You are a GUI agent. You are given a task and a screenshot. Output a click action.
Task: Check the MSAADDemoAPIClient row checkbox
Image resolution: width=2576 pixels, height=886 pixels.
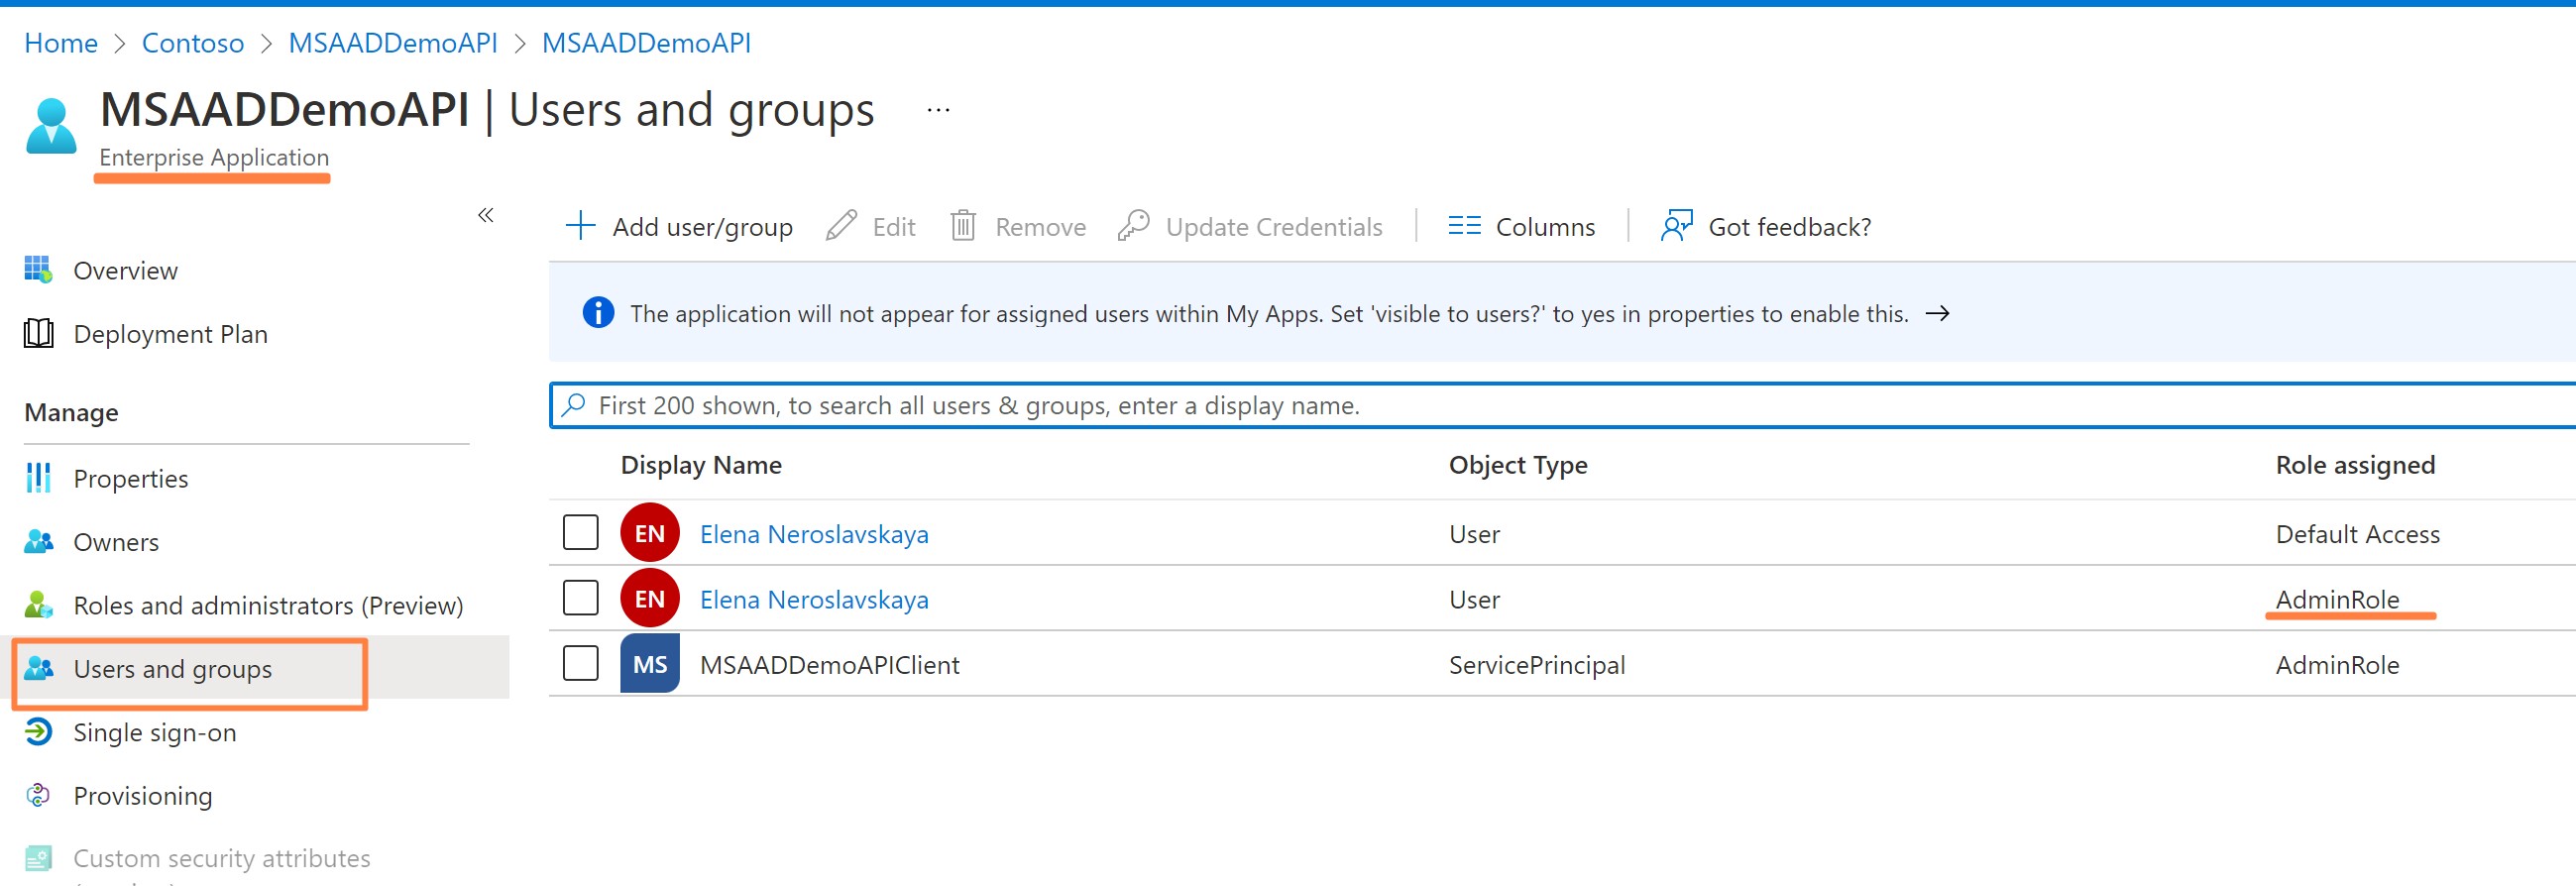pyautogui.click(x=581, y=664)
